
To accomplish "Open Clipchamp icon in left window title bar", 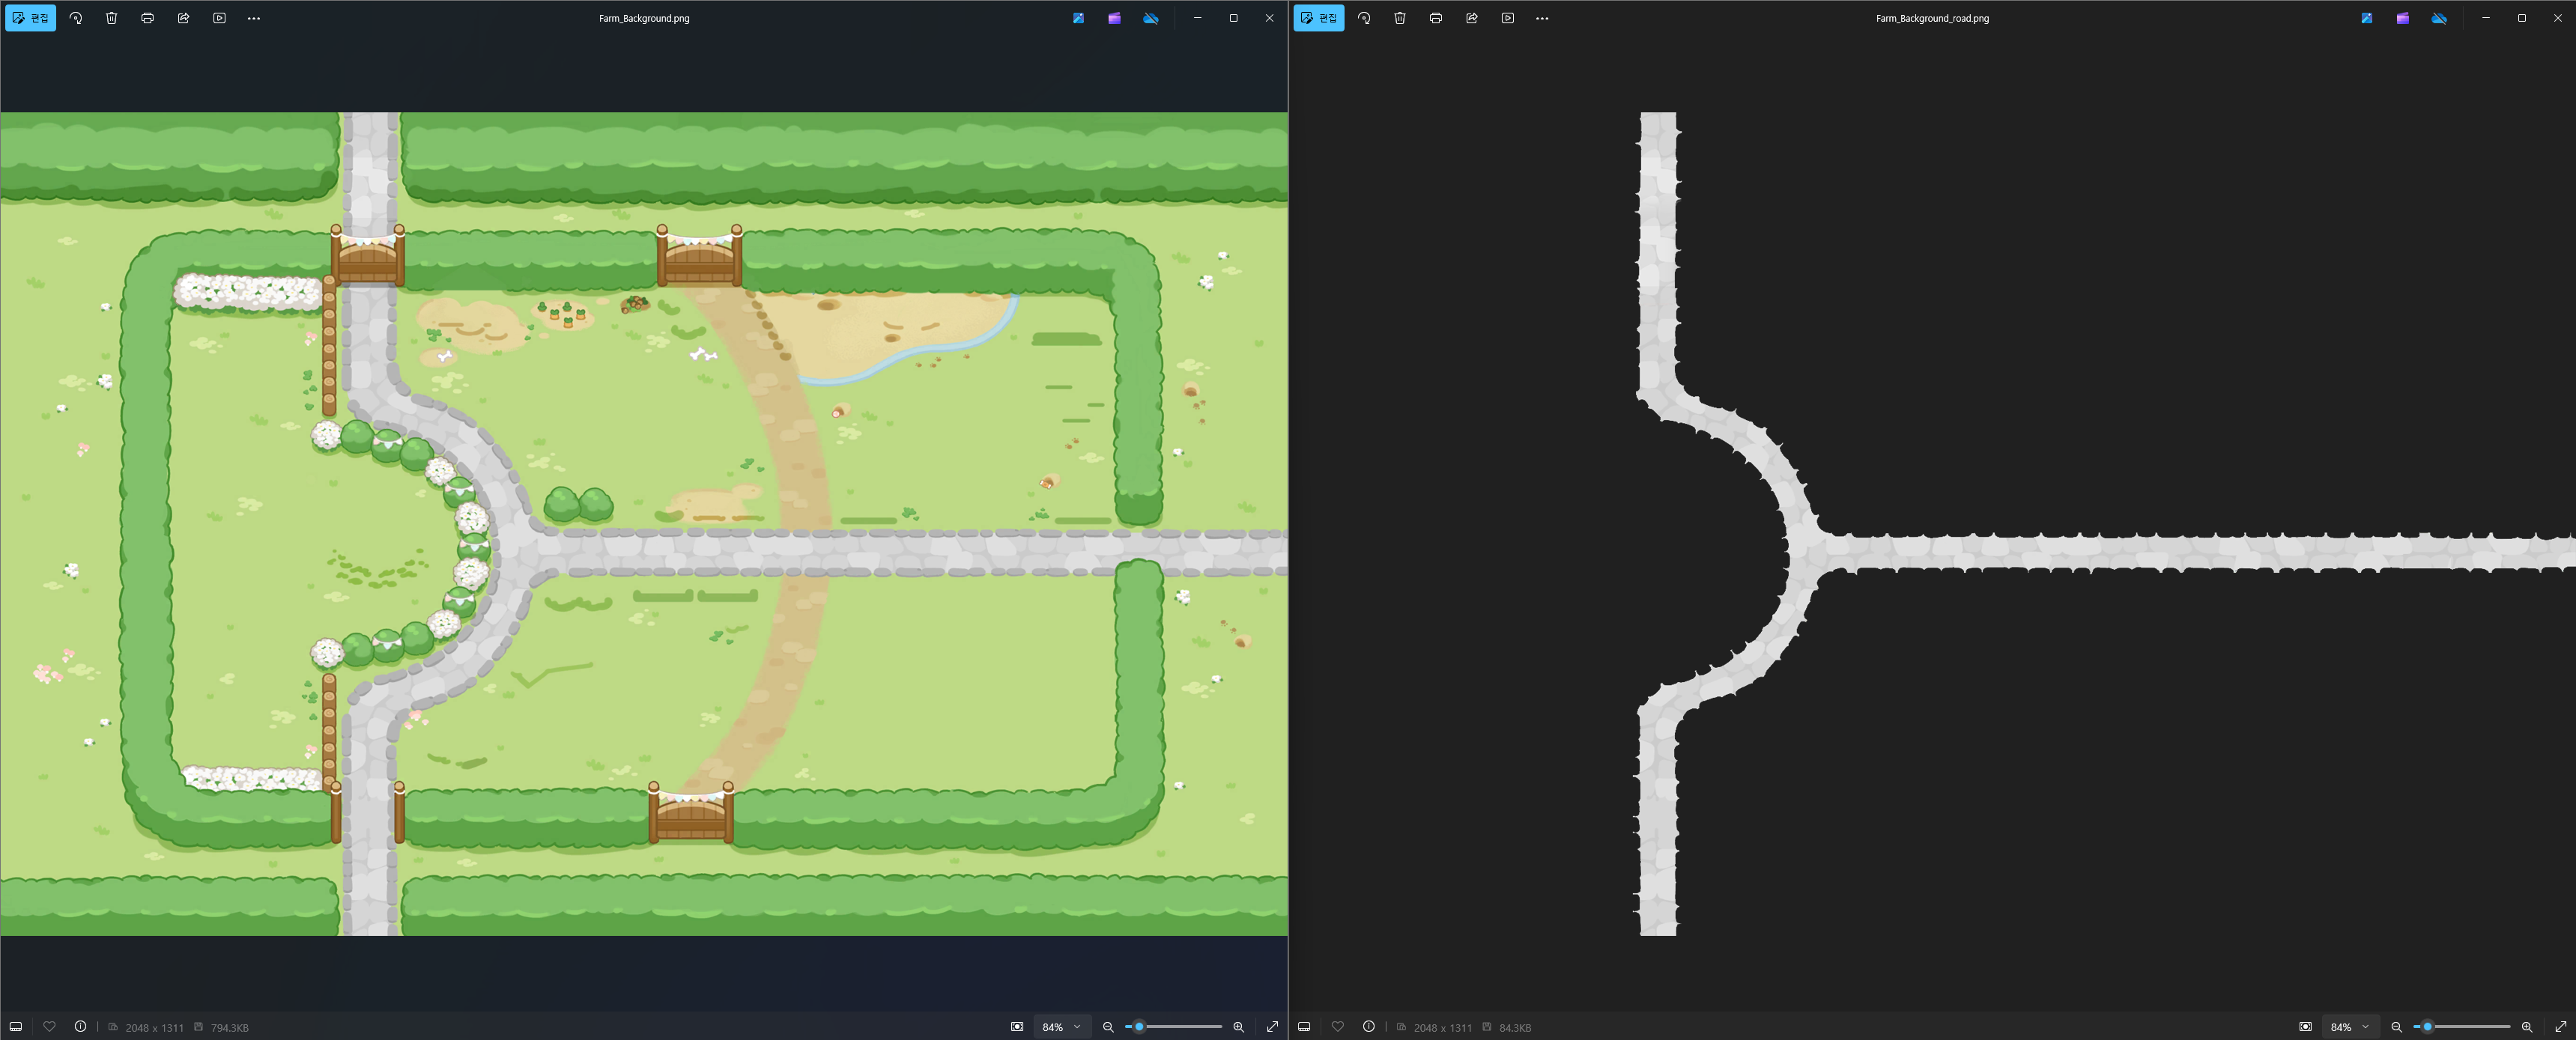I will click(1114, 18).
